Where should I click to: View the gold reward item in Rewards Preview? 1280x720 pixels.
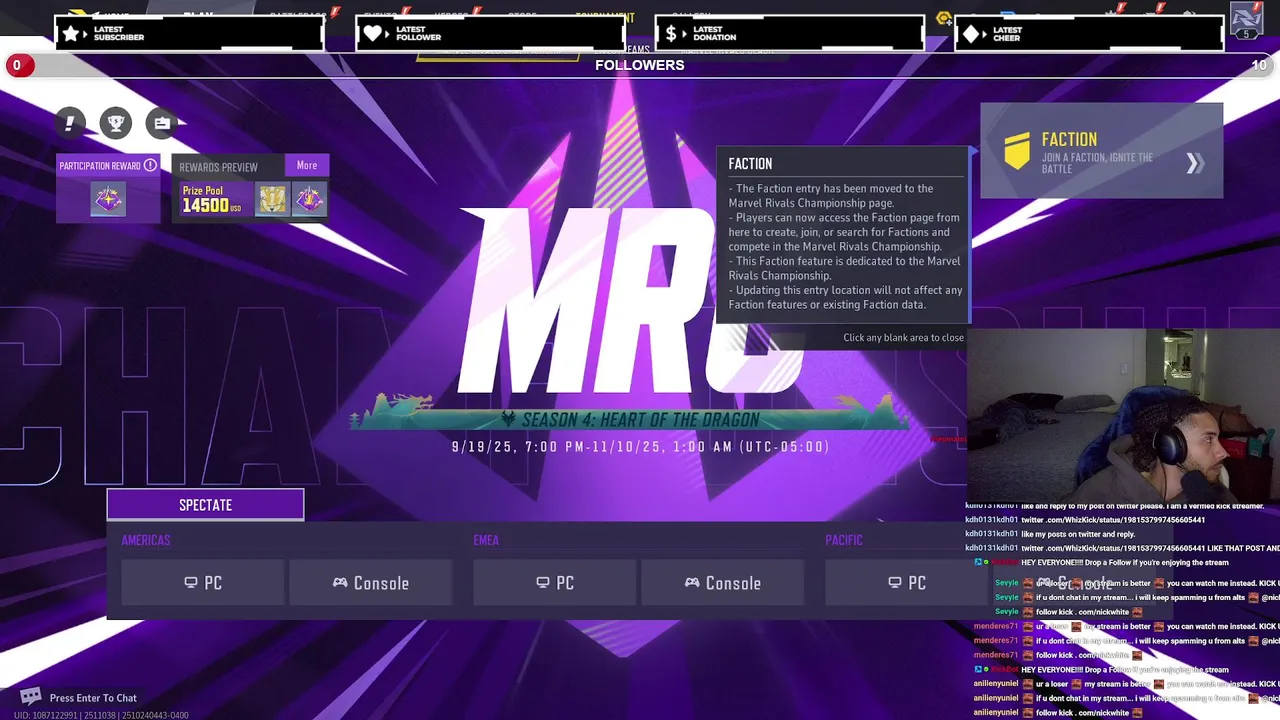pyautogui.click(x=272, y=200)
